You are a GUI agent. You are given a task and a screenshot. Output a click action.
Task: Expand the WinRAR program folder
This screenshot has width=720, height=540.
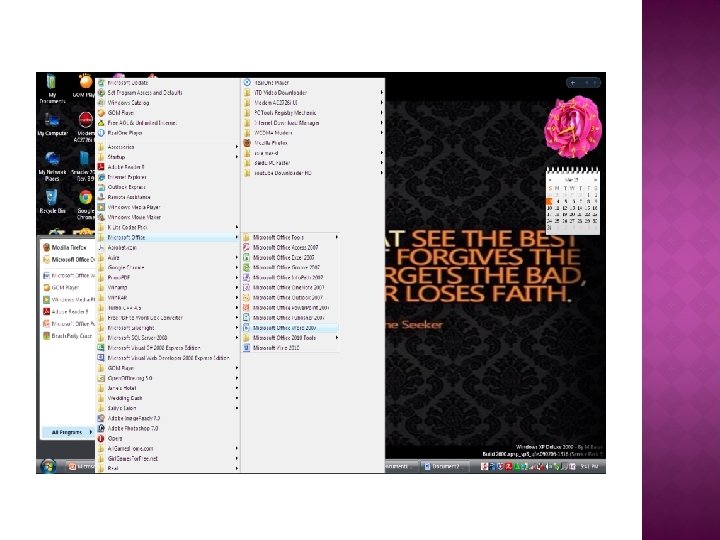(168, 298)
